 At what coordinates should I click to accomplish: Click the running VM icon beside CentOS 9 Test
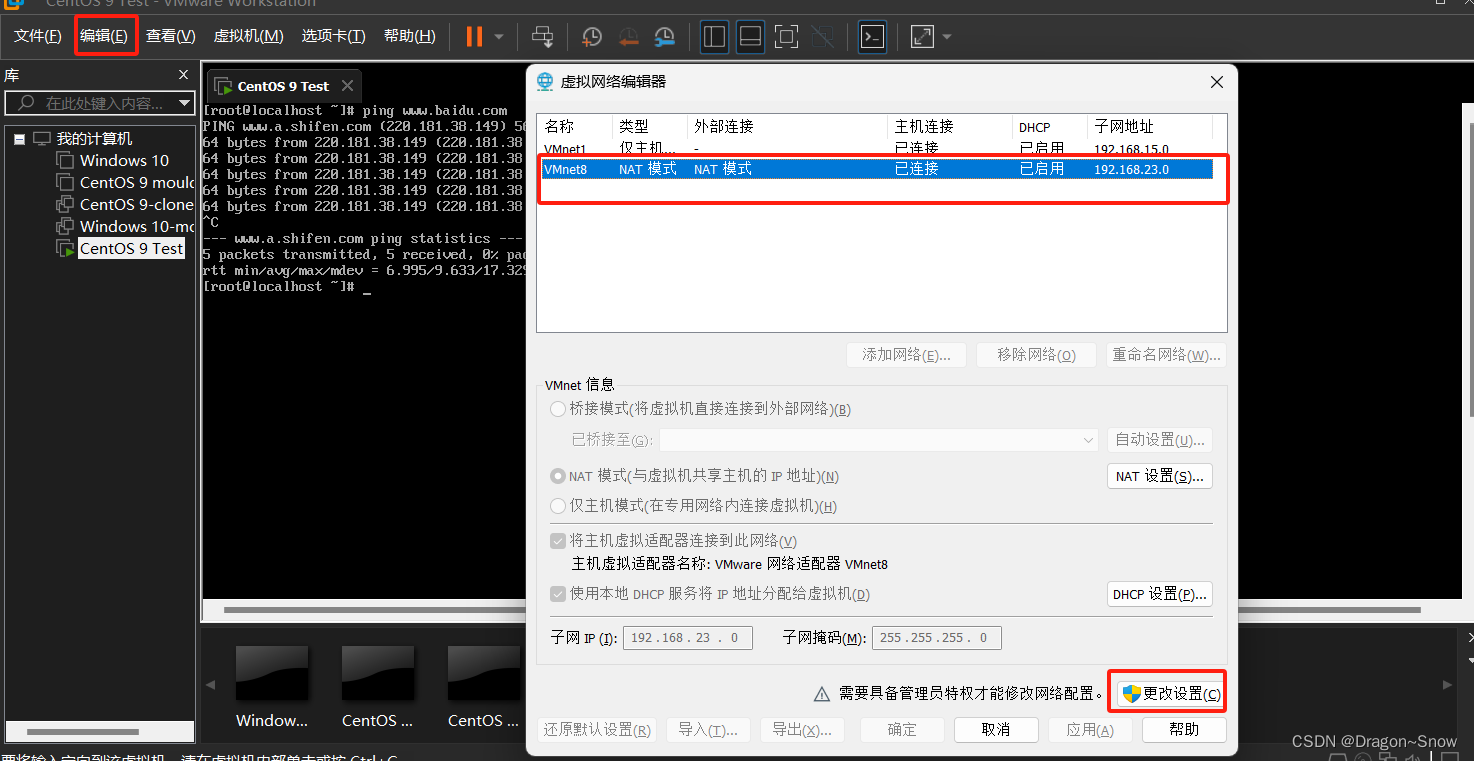coord(65,248)
